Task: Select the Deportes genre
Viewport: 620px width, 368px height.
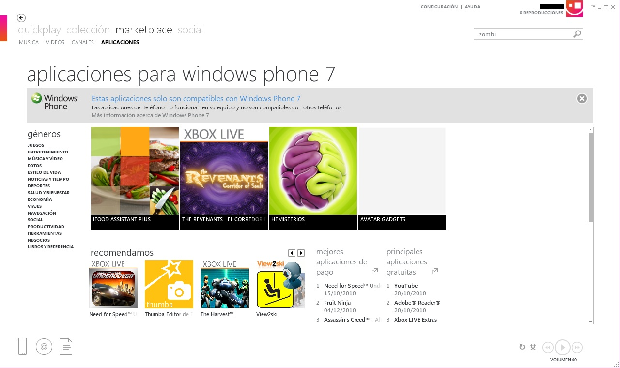Action: coord(39,185)
